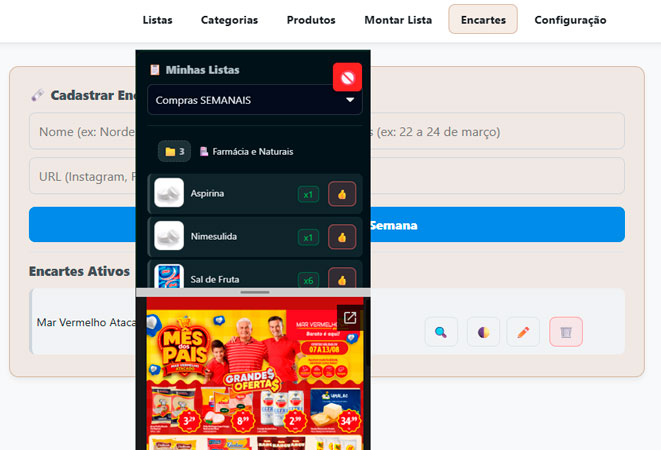Open the Compras SEMANAIS list dropdown
661x450 pixels.
click(255, 100)
